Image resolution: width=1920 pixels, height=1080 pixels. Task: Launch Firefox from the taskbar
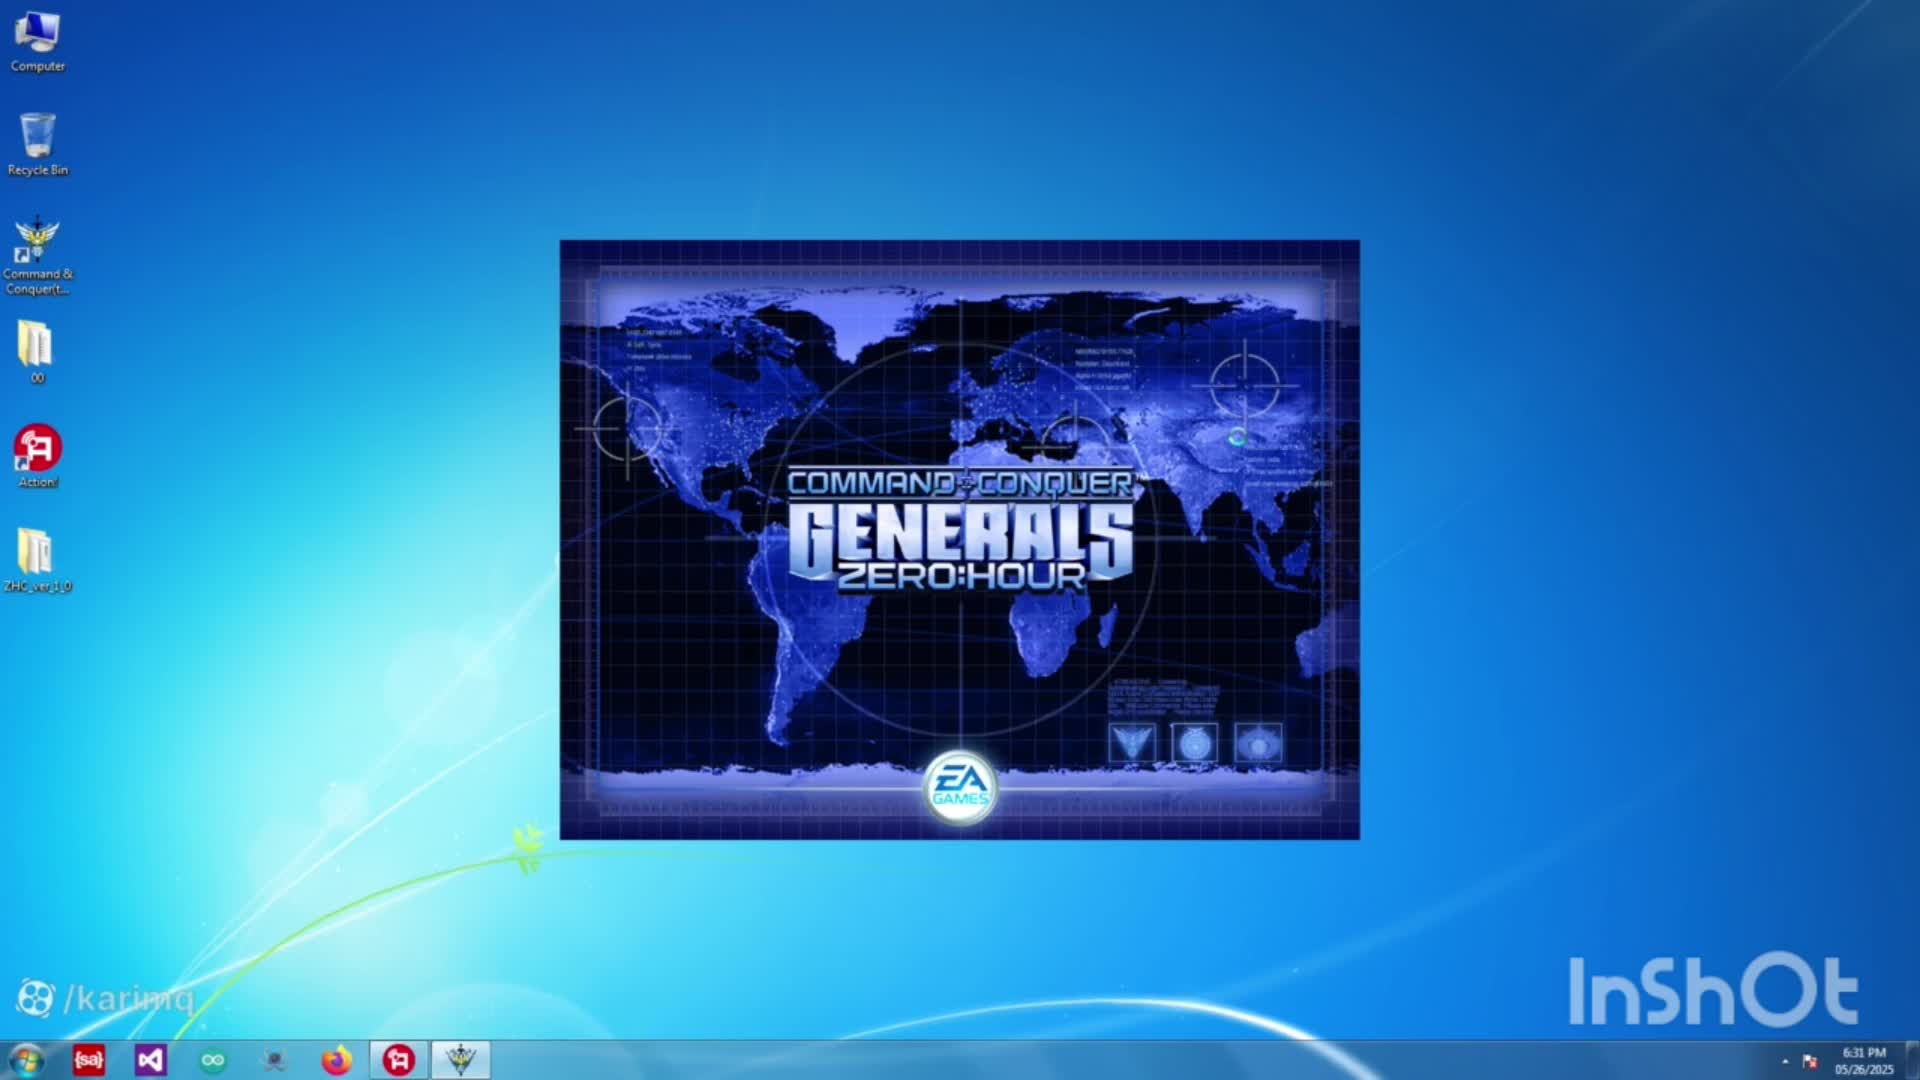coord(336,1060)
